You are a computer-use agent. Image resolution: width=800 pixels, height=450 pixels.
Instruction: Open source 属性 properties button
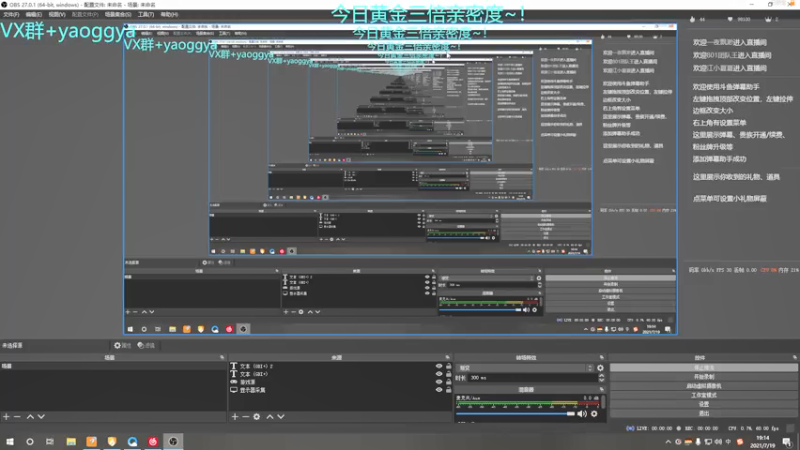pyautogui.click(x=122, y=345)
